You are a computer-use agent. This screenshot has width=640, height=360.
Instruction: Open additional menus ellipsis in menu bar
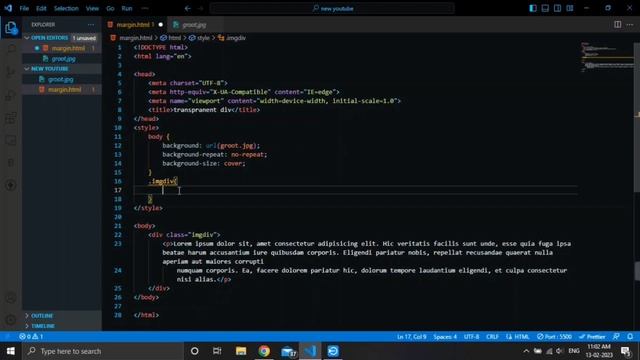point(145,8)
